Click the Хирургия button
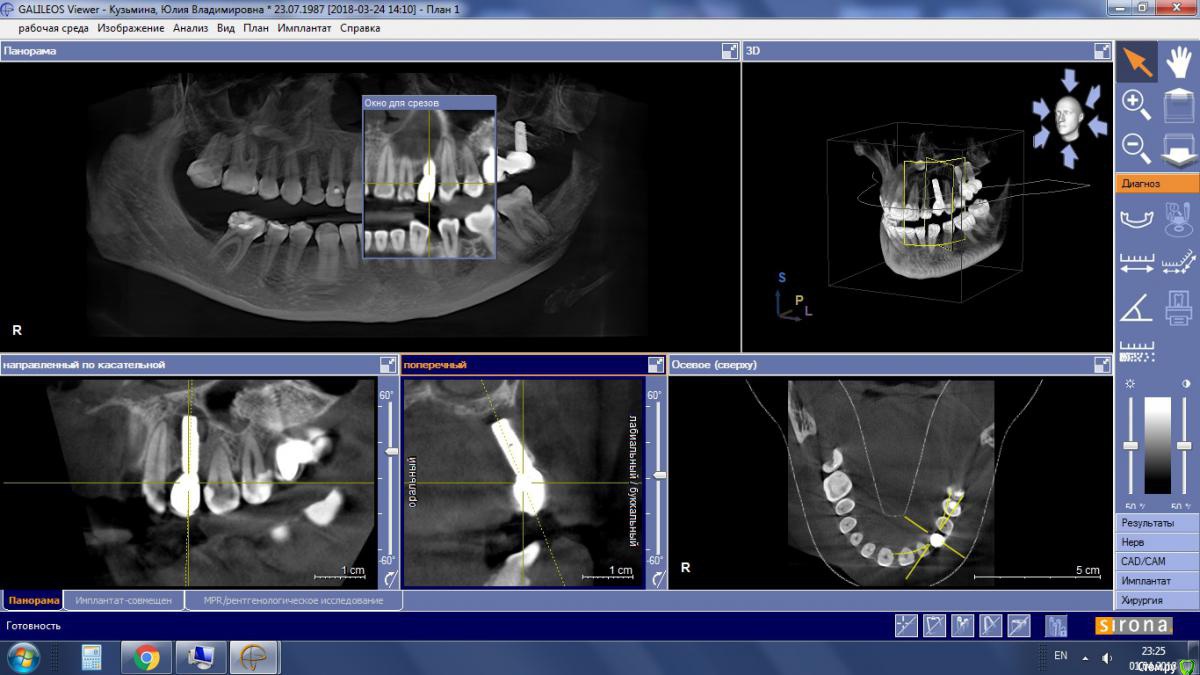The height and width of the screenshot is (675, 1200). coord(1157,600)
